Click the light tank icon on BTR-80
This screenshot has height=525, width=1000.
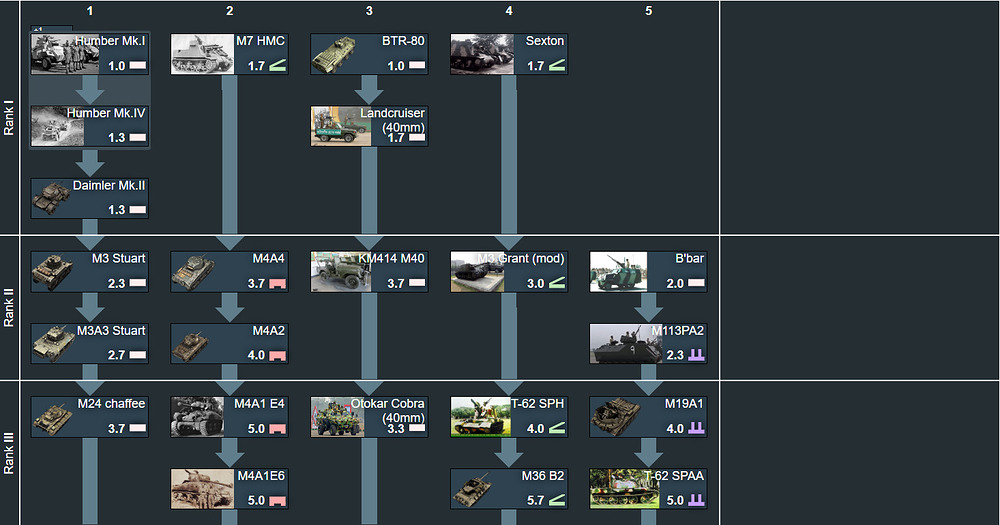[x=417, y=66]
